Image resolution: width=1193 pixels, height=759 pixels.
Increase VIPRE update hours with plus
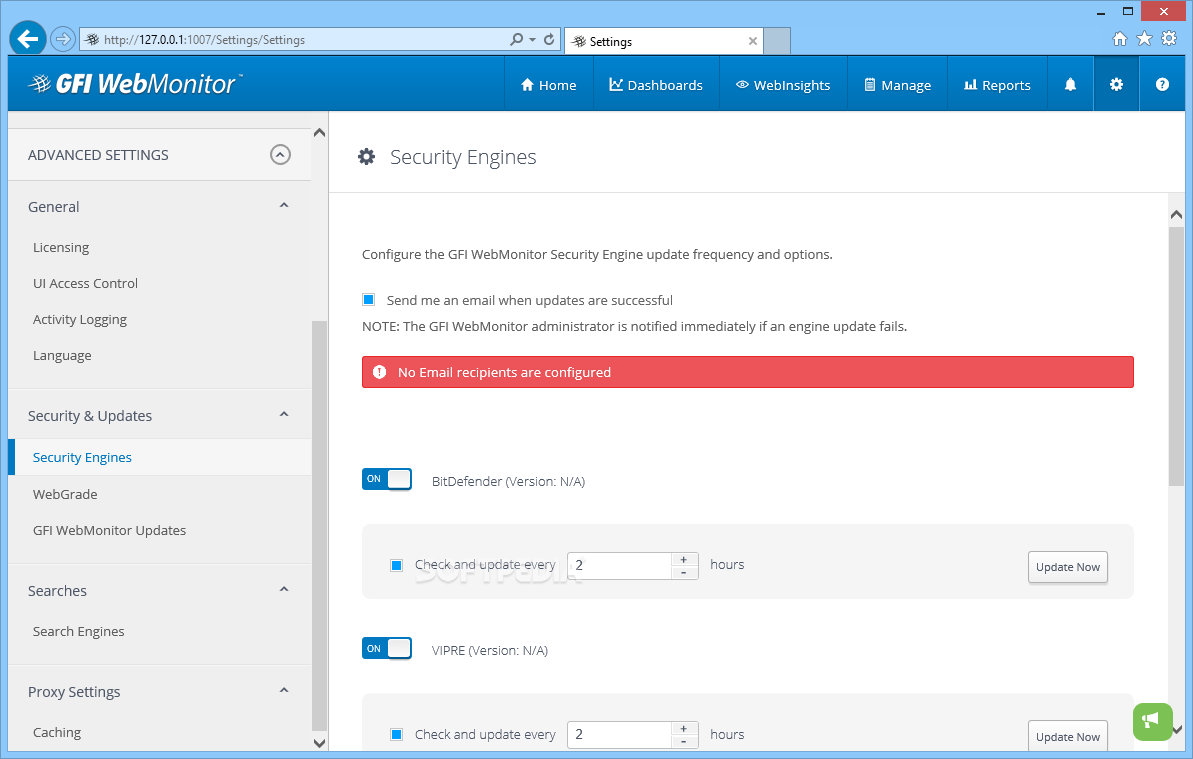(x=684, y=729)
